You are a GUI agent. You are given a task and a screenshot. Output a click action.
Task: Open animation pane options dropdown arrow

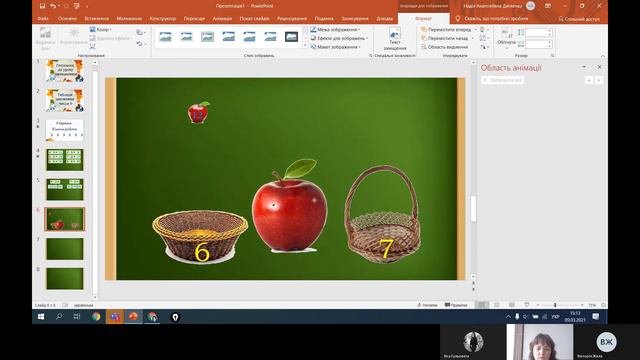pos(584,67)
